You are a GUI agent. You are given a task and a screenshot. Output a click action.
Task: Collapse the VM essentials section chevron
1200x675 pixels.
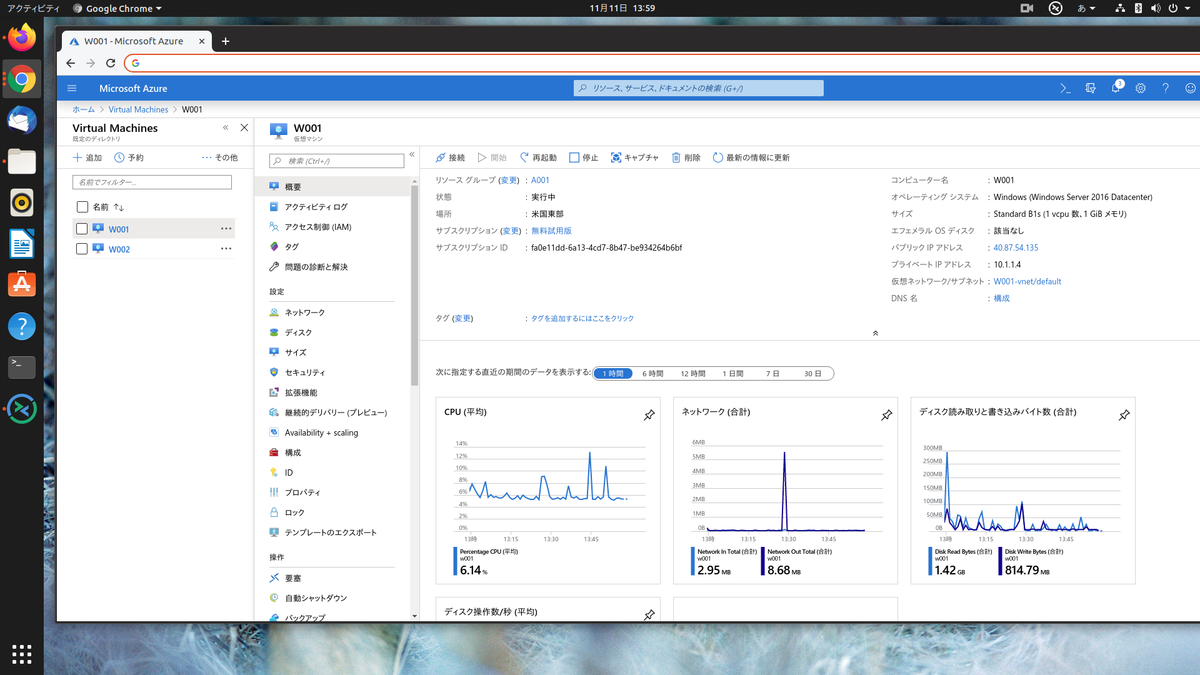(875, 333)
